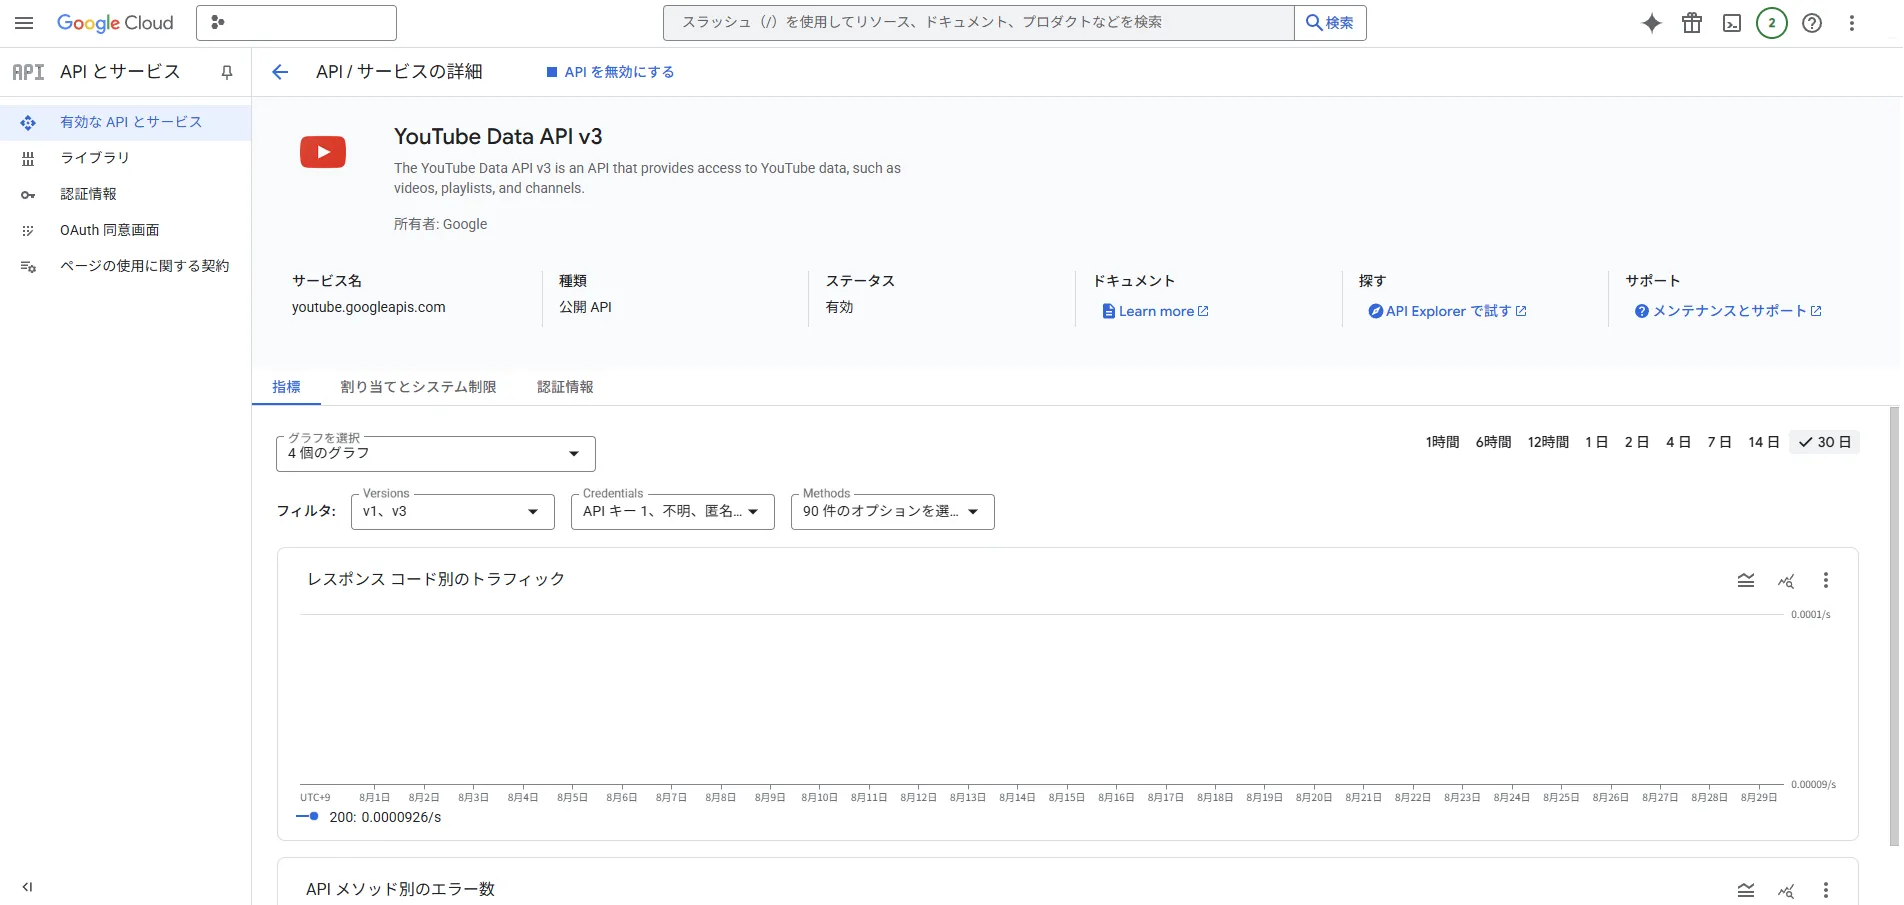
Task: Click the ライブラリ grid icon
Action: tap(28, 158)
